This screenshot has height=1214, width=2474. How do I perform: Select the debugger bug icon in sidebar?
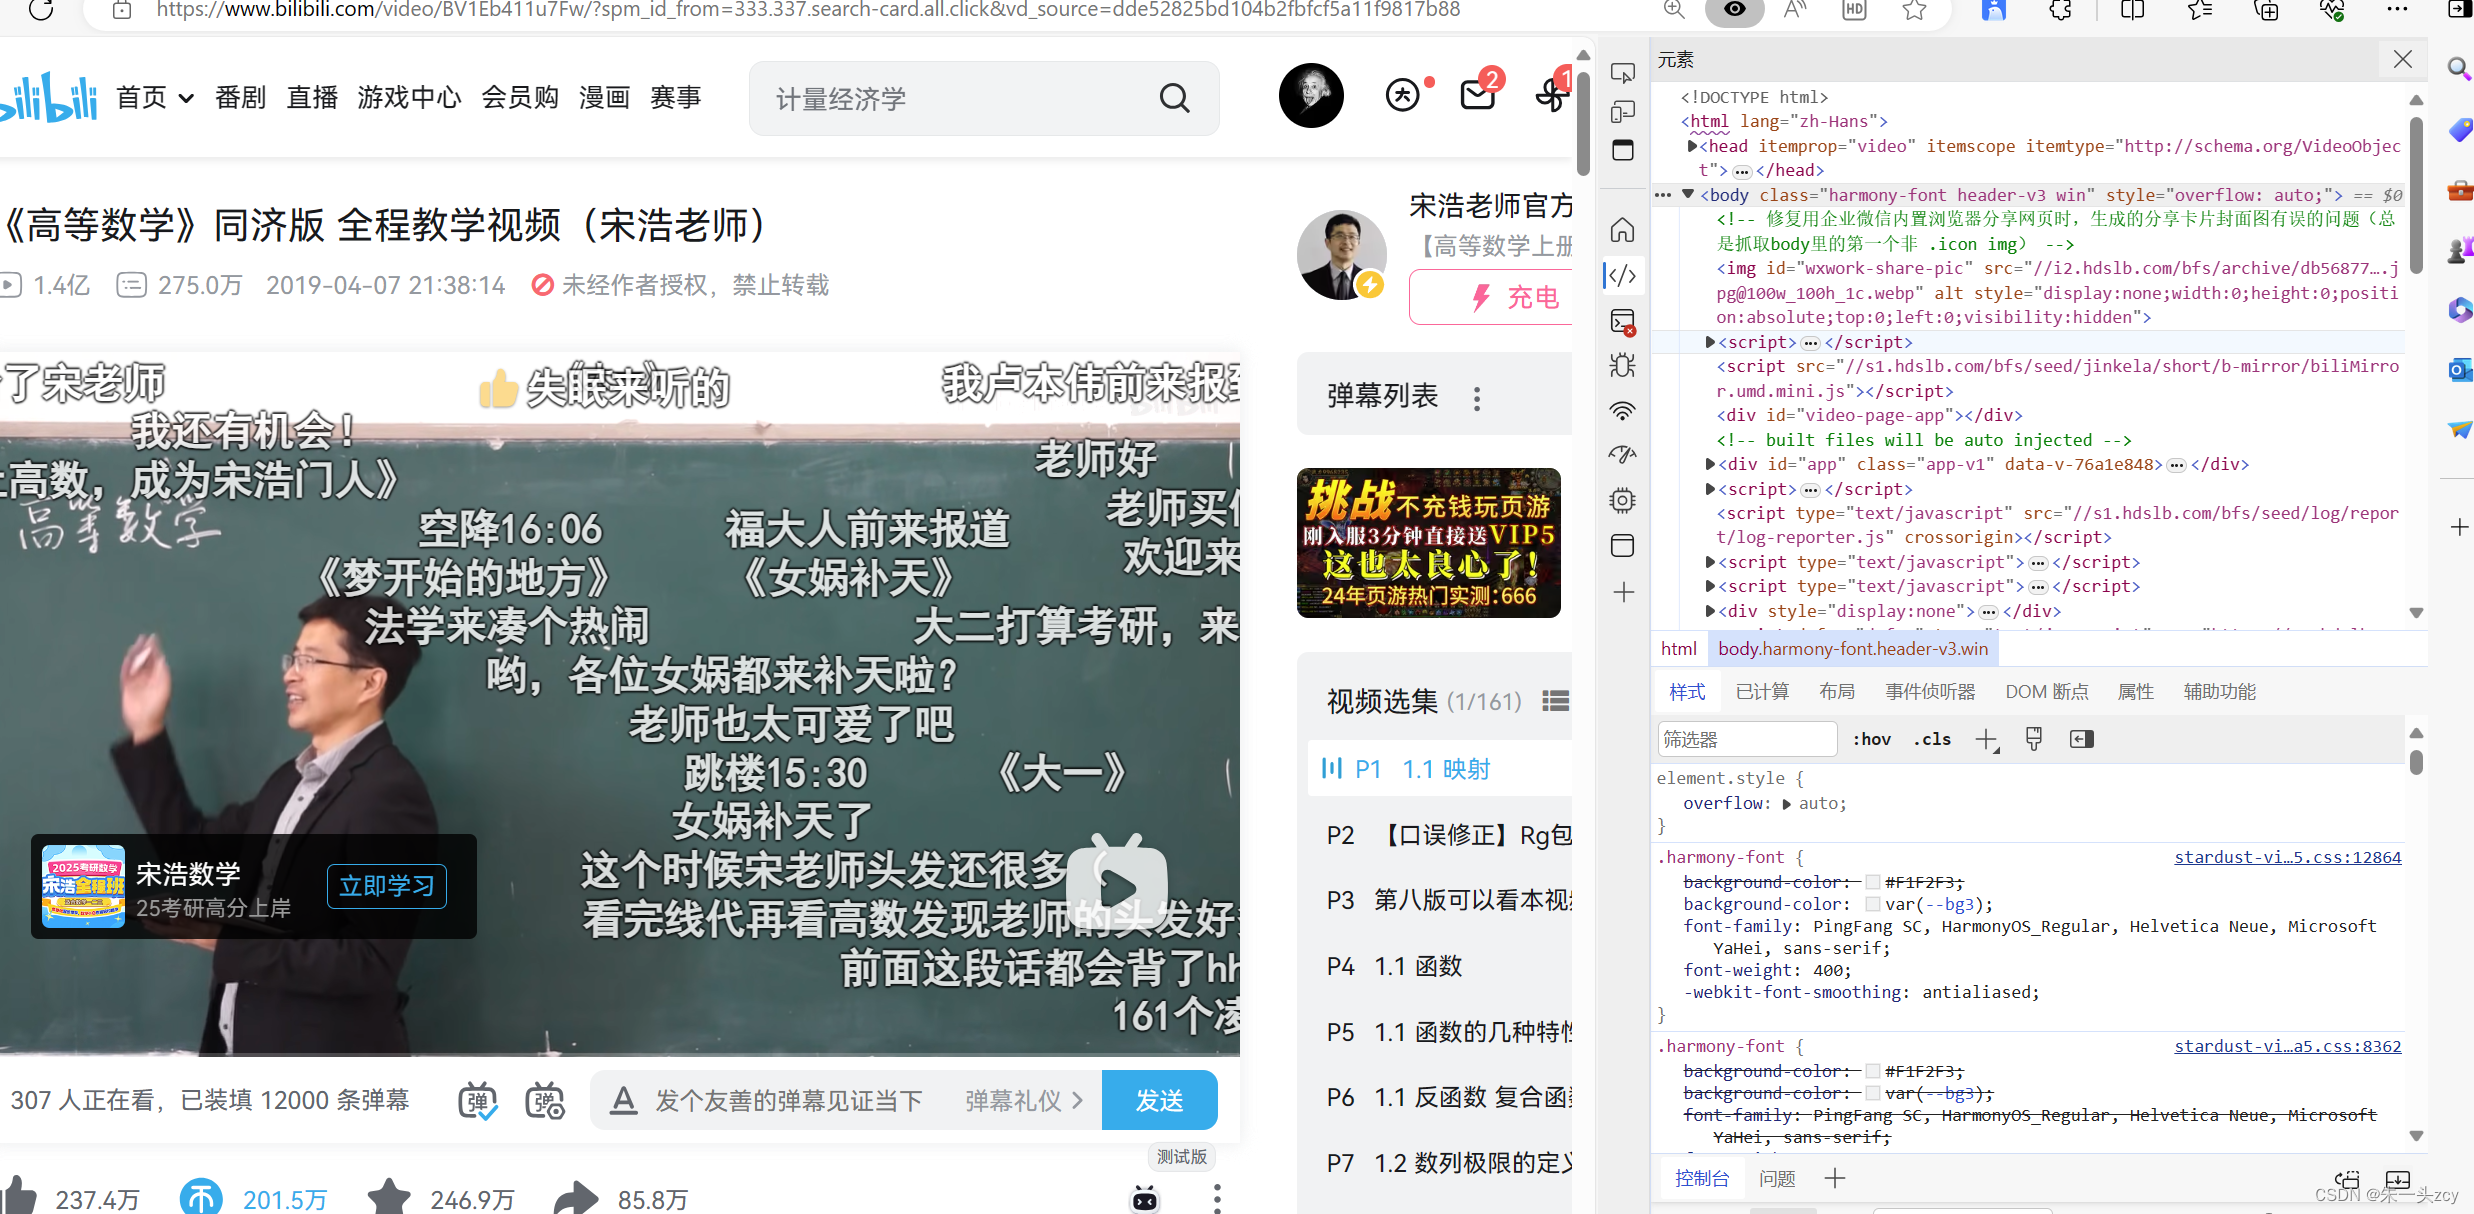(x=1622, y=365)
